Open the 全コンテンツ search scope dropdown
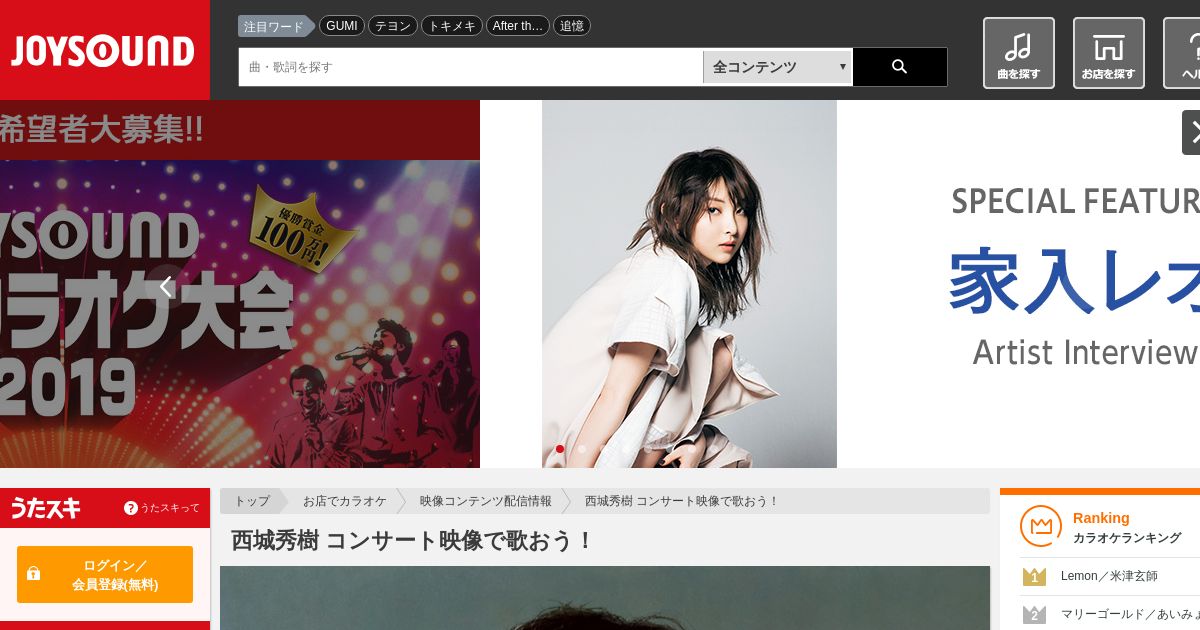This screenshot has height=630, width=1200. point(778,67)
